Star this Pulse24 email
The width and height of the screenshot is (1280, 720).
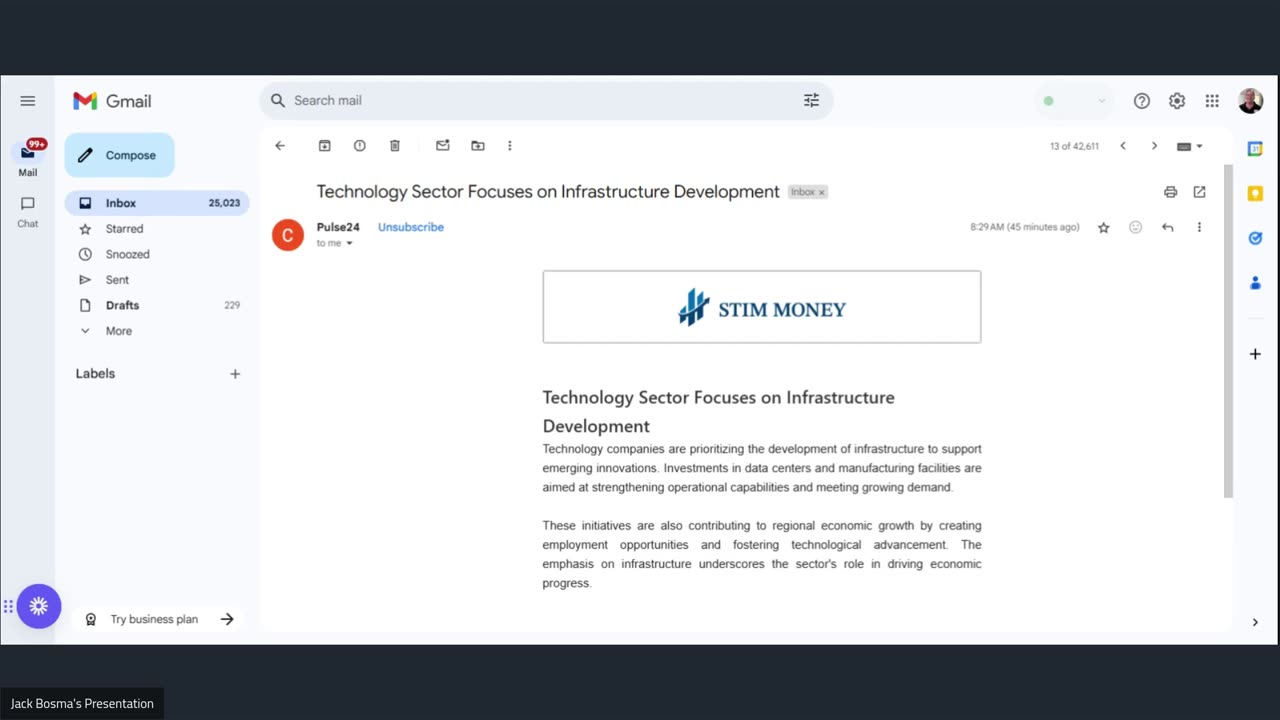[1104, 228]
